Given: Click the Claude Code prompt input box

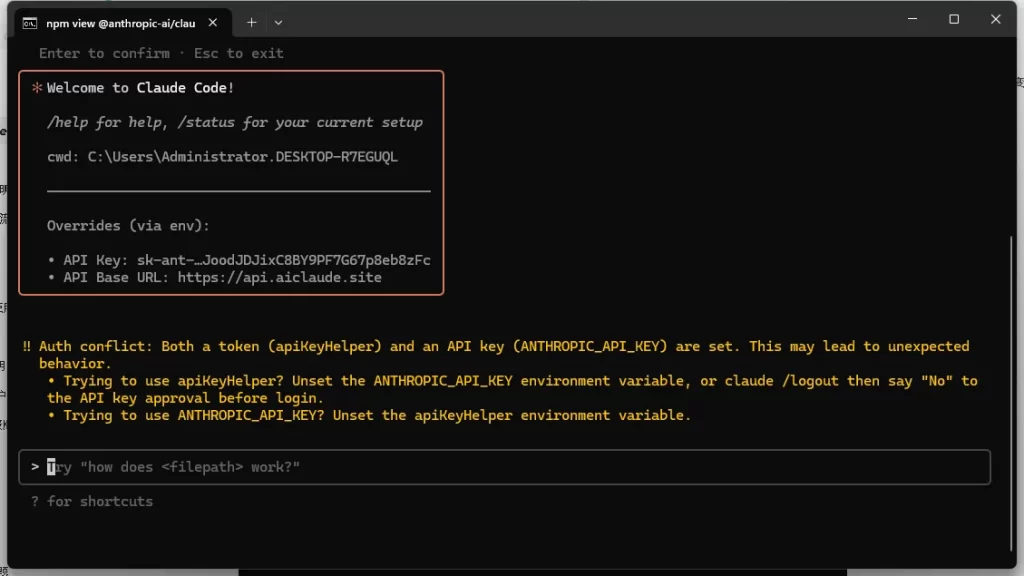Looking at the screenshot, I should tap(504, 467).
